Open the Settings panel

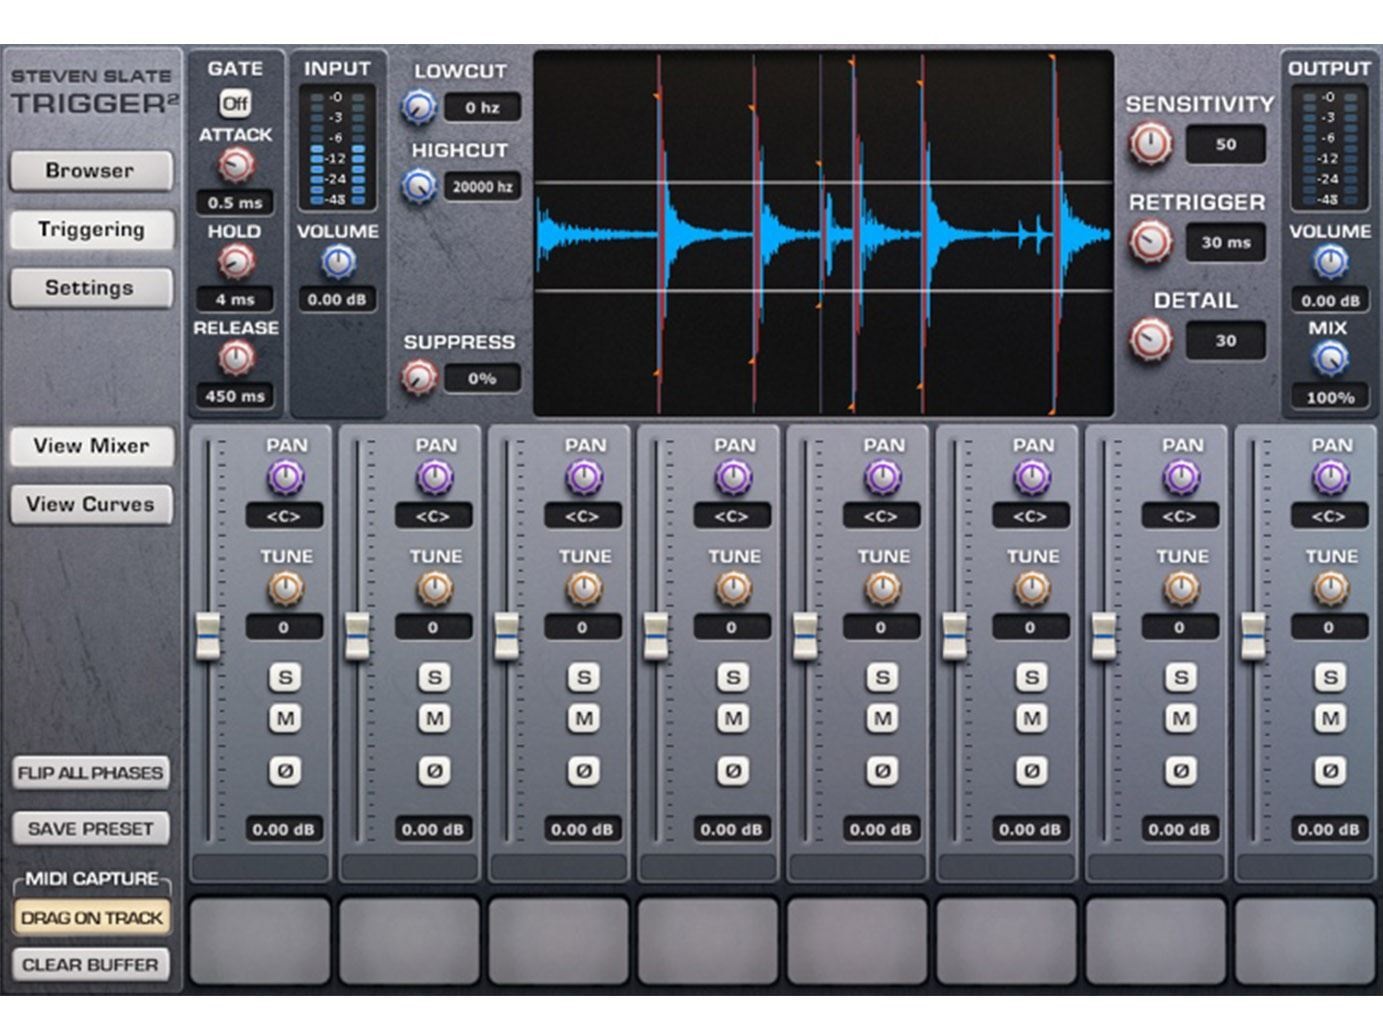(x=90, y=288)
